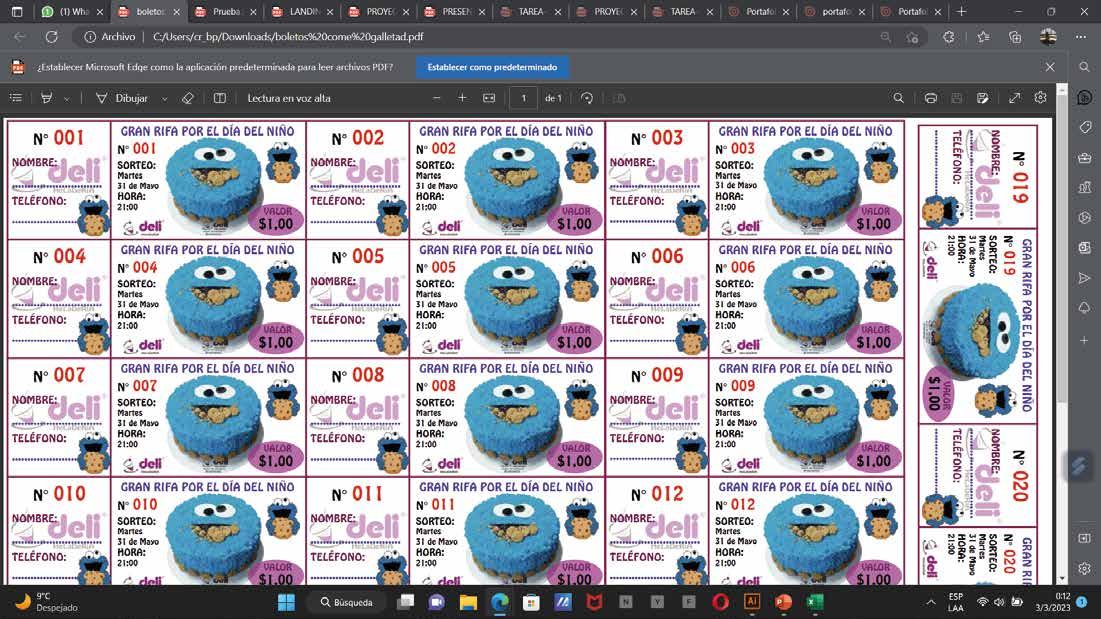Viewport: 1101px width, 619px height.
Task: Open the user profile avatar
Action: (x=1048, y=36)
